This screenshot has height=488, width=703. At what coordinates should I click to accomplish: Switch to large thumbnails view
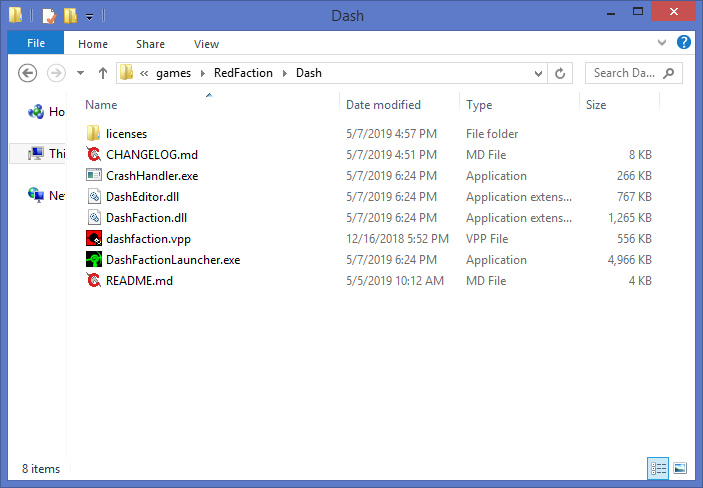pyautogui.click(x=680, y=468)
